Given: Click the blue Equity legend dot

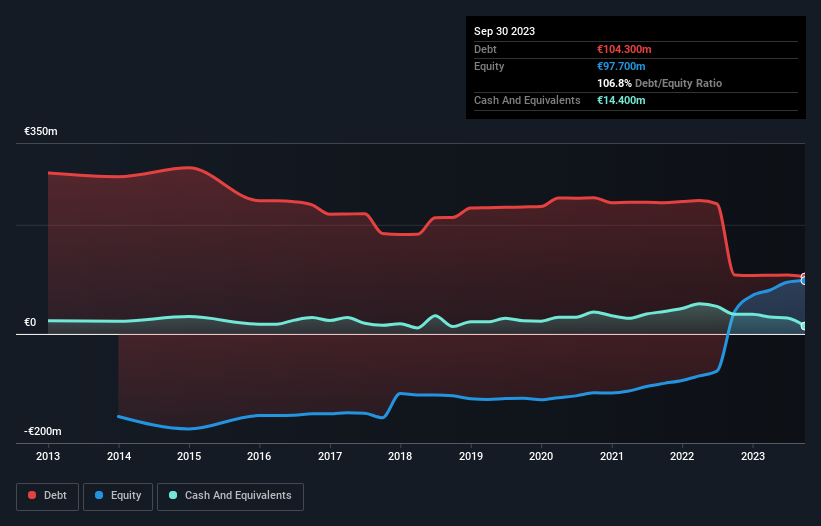Looking at the screenshot, I should click(x=99, y=495).
